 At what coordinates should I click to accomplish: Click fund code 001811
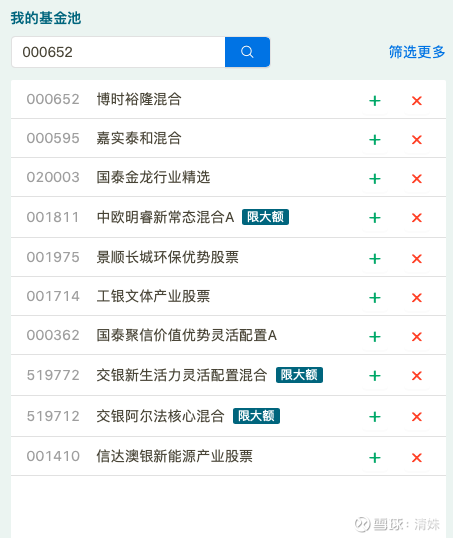tap(53, 217)
